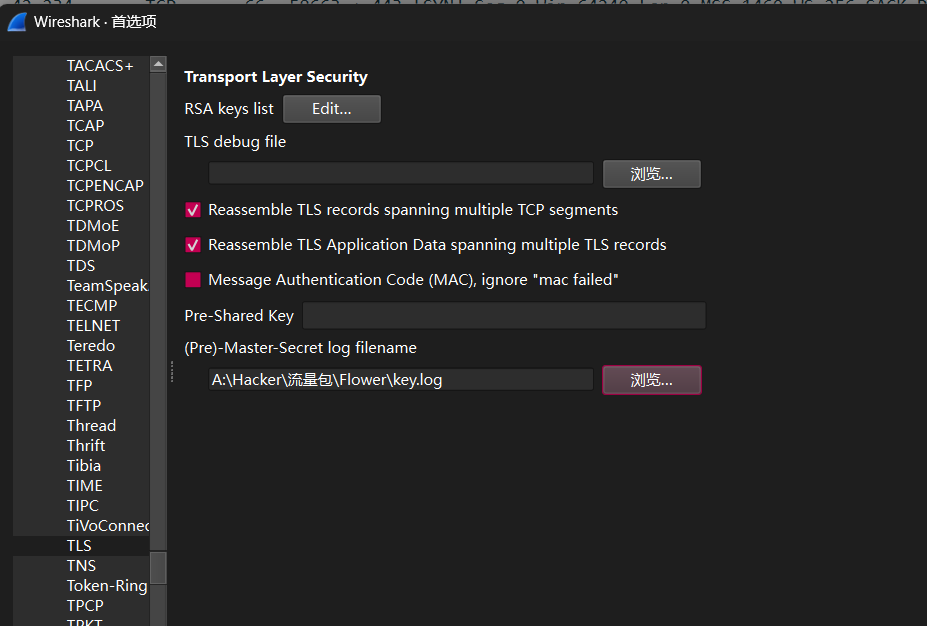Open TCP protocol preferences
This screenshot has height=626, width=927.
tap(80, 145)
